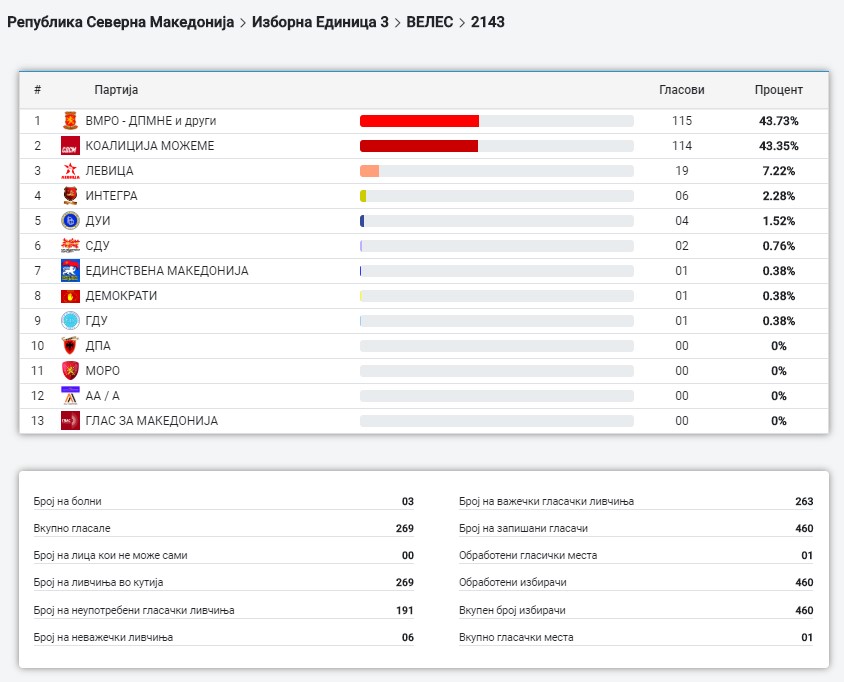The width and height of the screenshot is (844, 682).
Task: Select the ЕДИНСТВЕНА МАКЕДОНИЈА party logo
Action: pos(70,271)
